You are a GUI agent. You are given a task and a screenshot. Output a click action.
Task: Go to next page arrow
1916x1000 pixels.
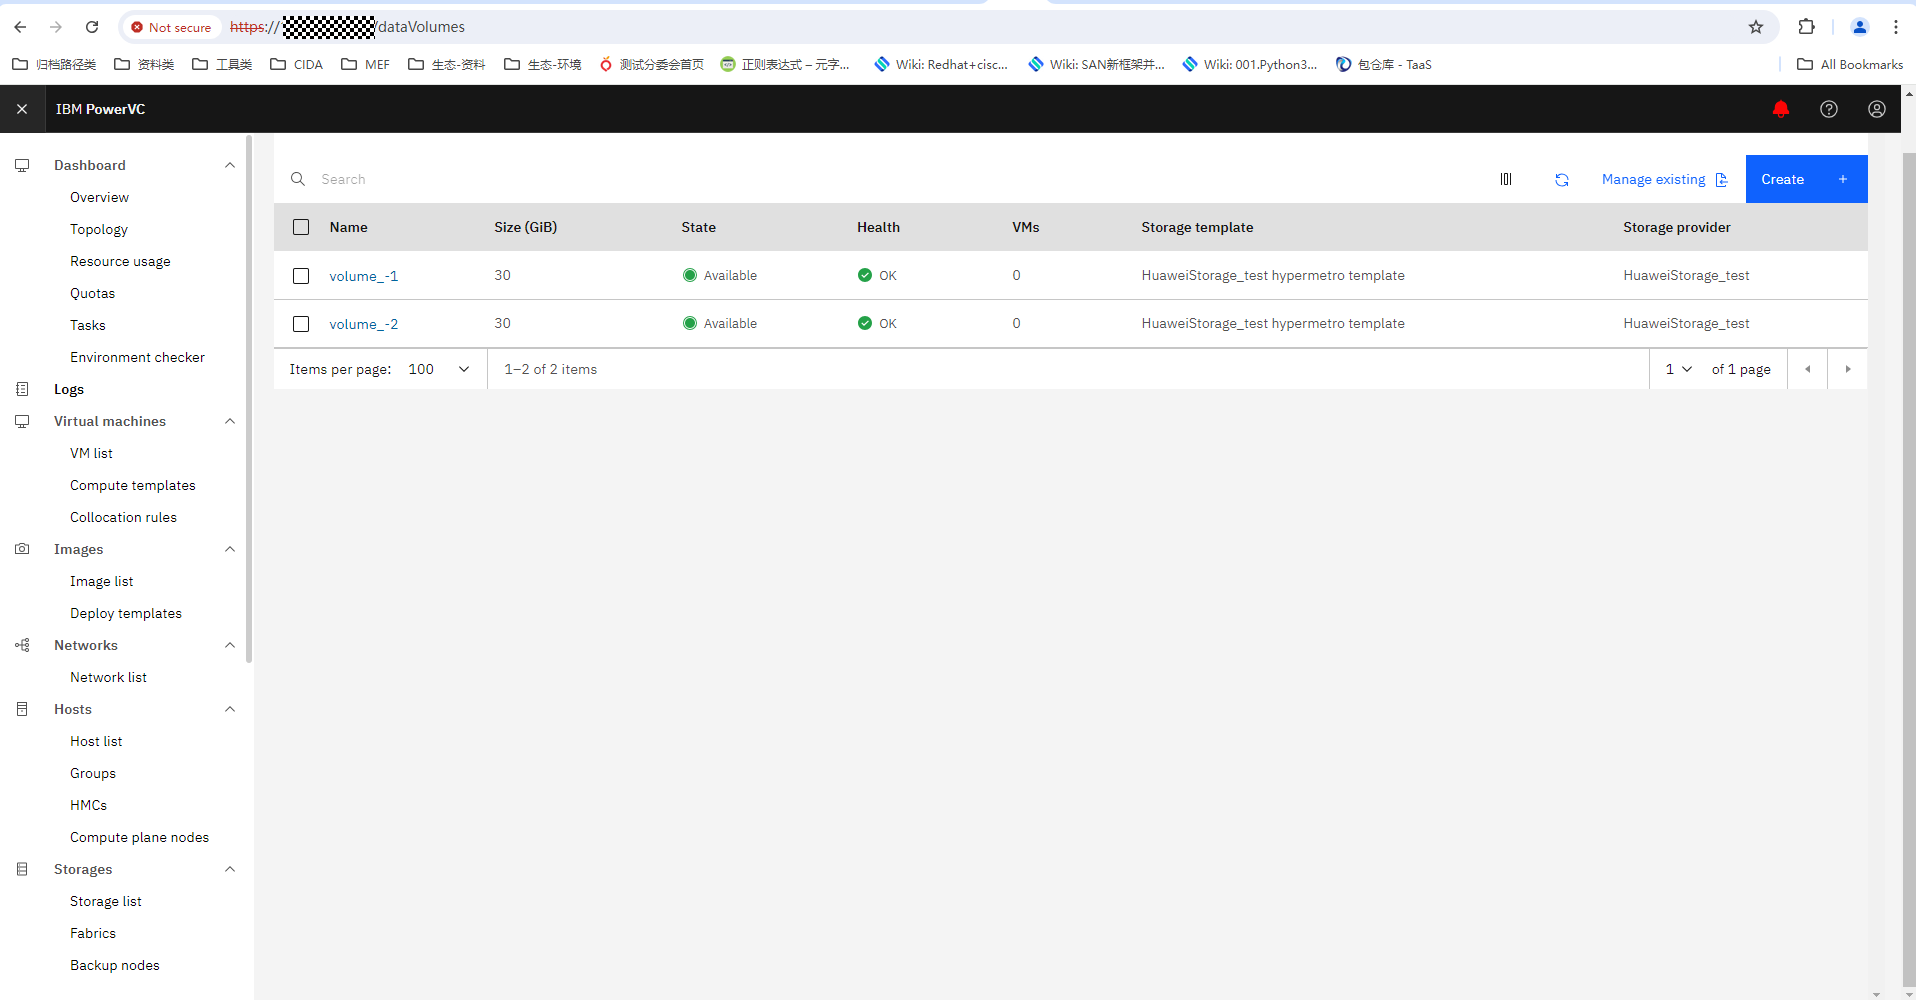[1847, 369]
